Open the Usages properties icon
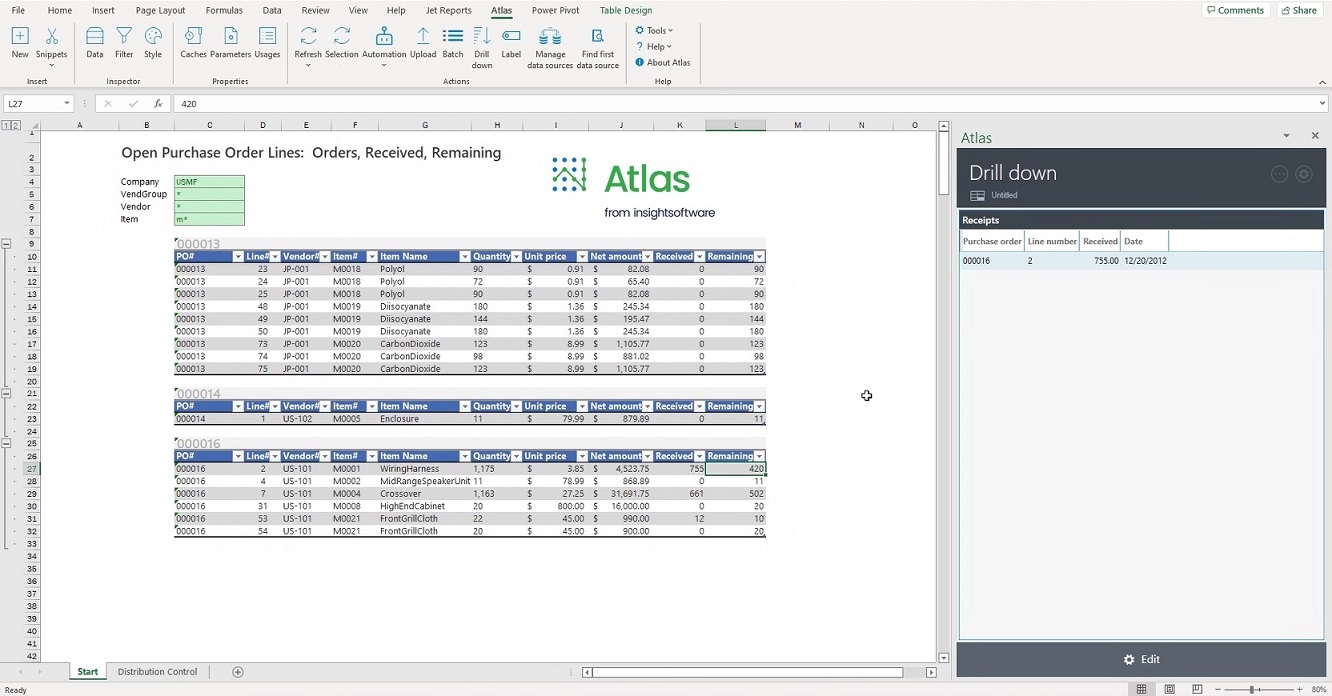Screen dimensions: 1332x696 coord(267,42)
